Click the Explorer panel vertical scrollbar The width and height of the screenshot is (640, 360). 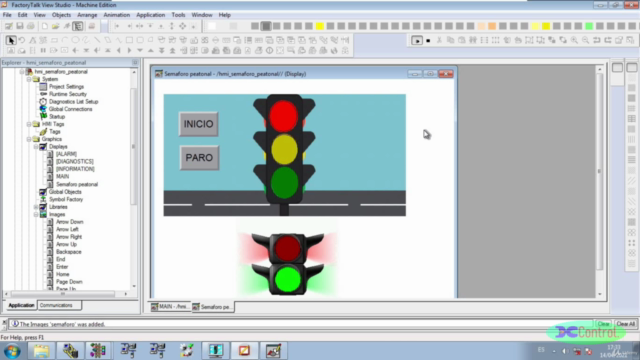pyautogui.click(x=134, y=179)
